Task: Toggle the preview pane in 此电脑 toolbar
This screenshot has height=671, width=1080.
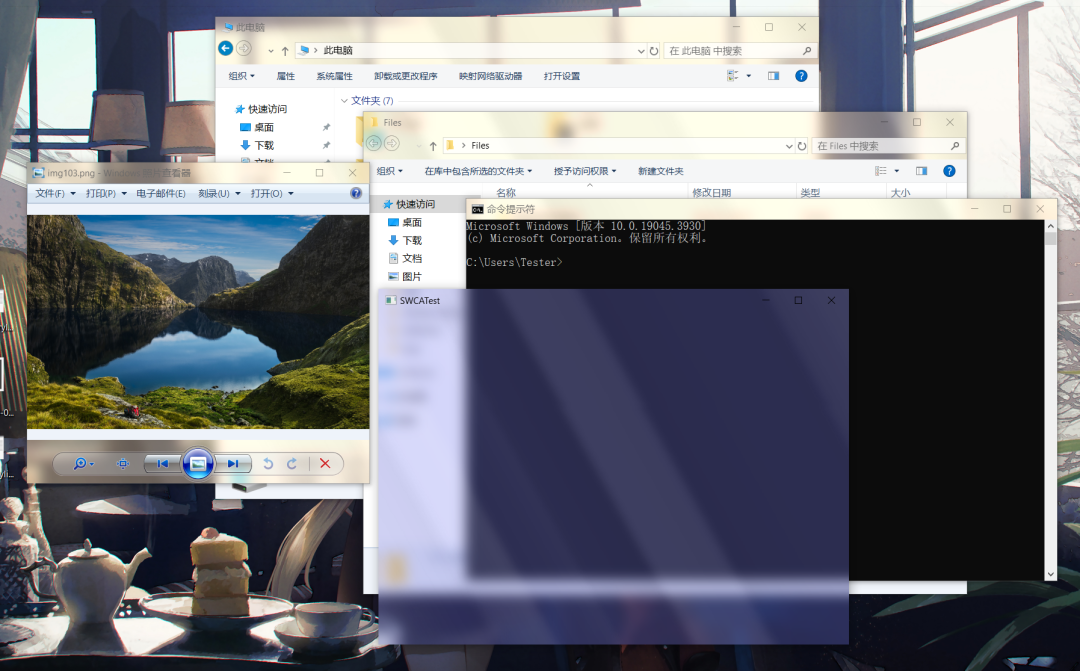Action: (772, 75)
